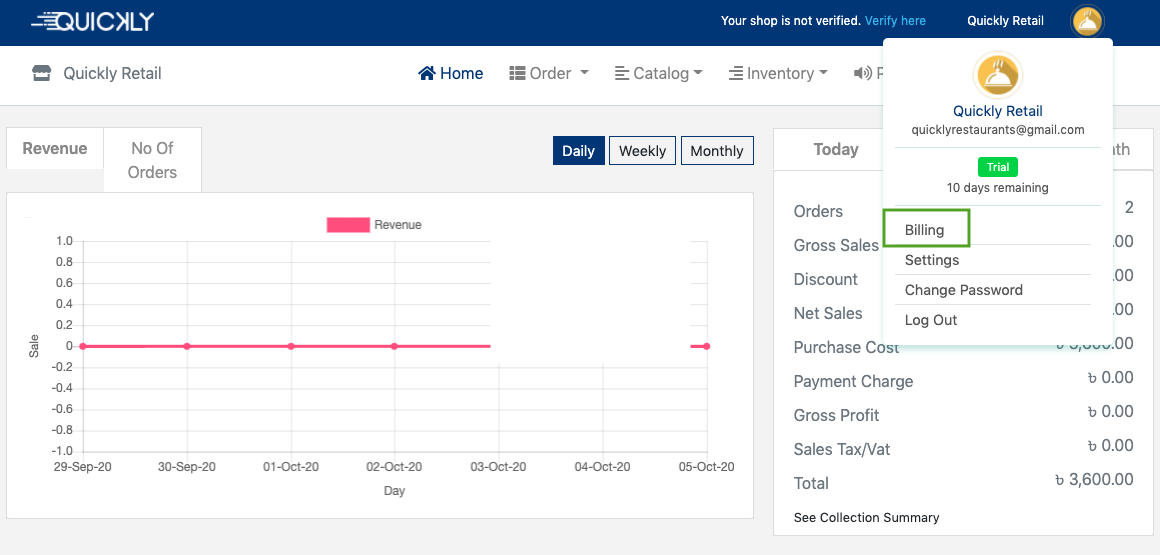Click the profile avatar in top bar
1160x555 pixels.
(1086, 21)
